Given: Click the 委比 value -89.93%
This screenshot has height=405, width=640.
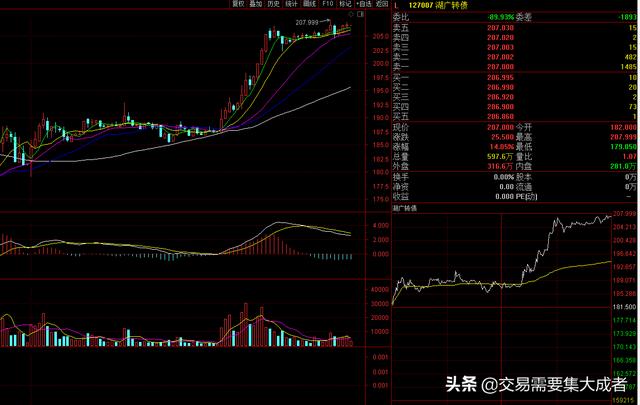Looking at the screenshot, I should [501, 17].
